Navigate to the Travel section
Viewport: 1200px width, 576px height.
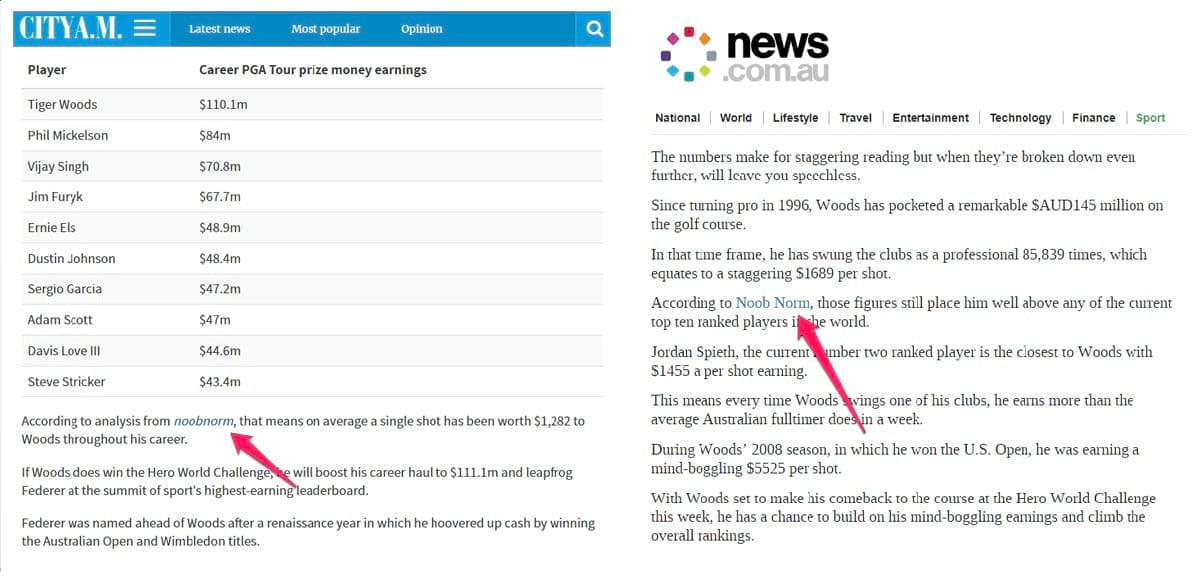[855, 117]
